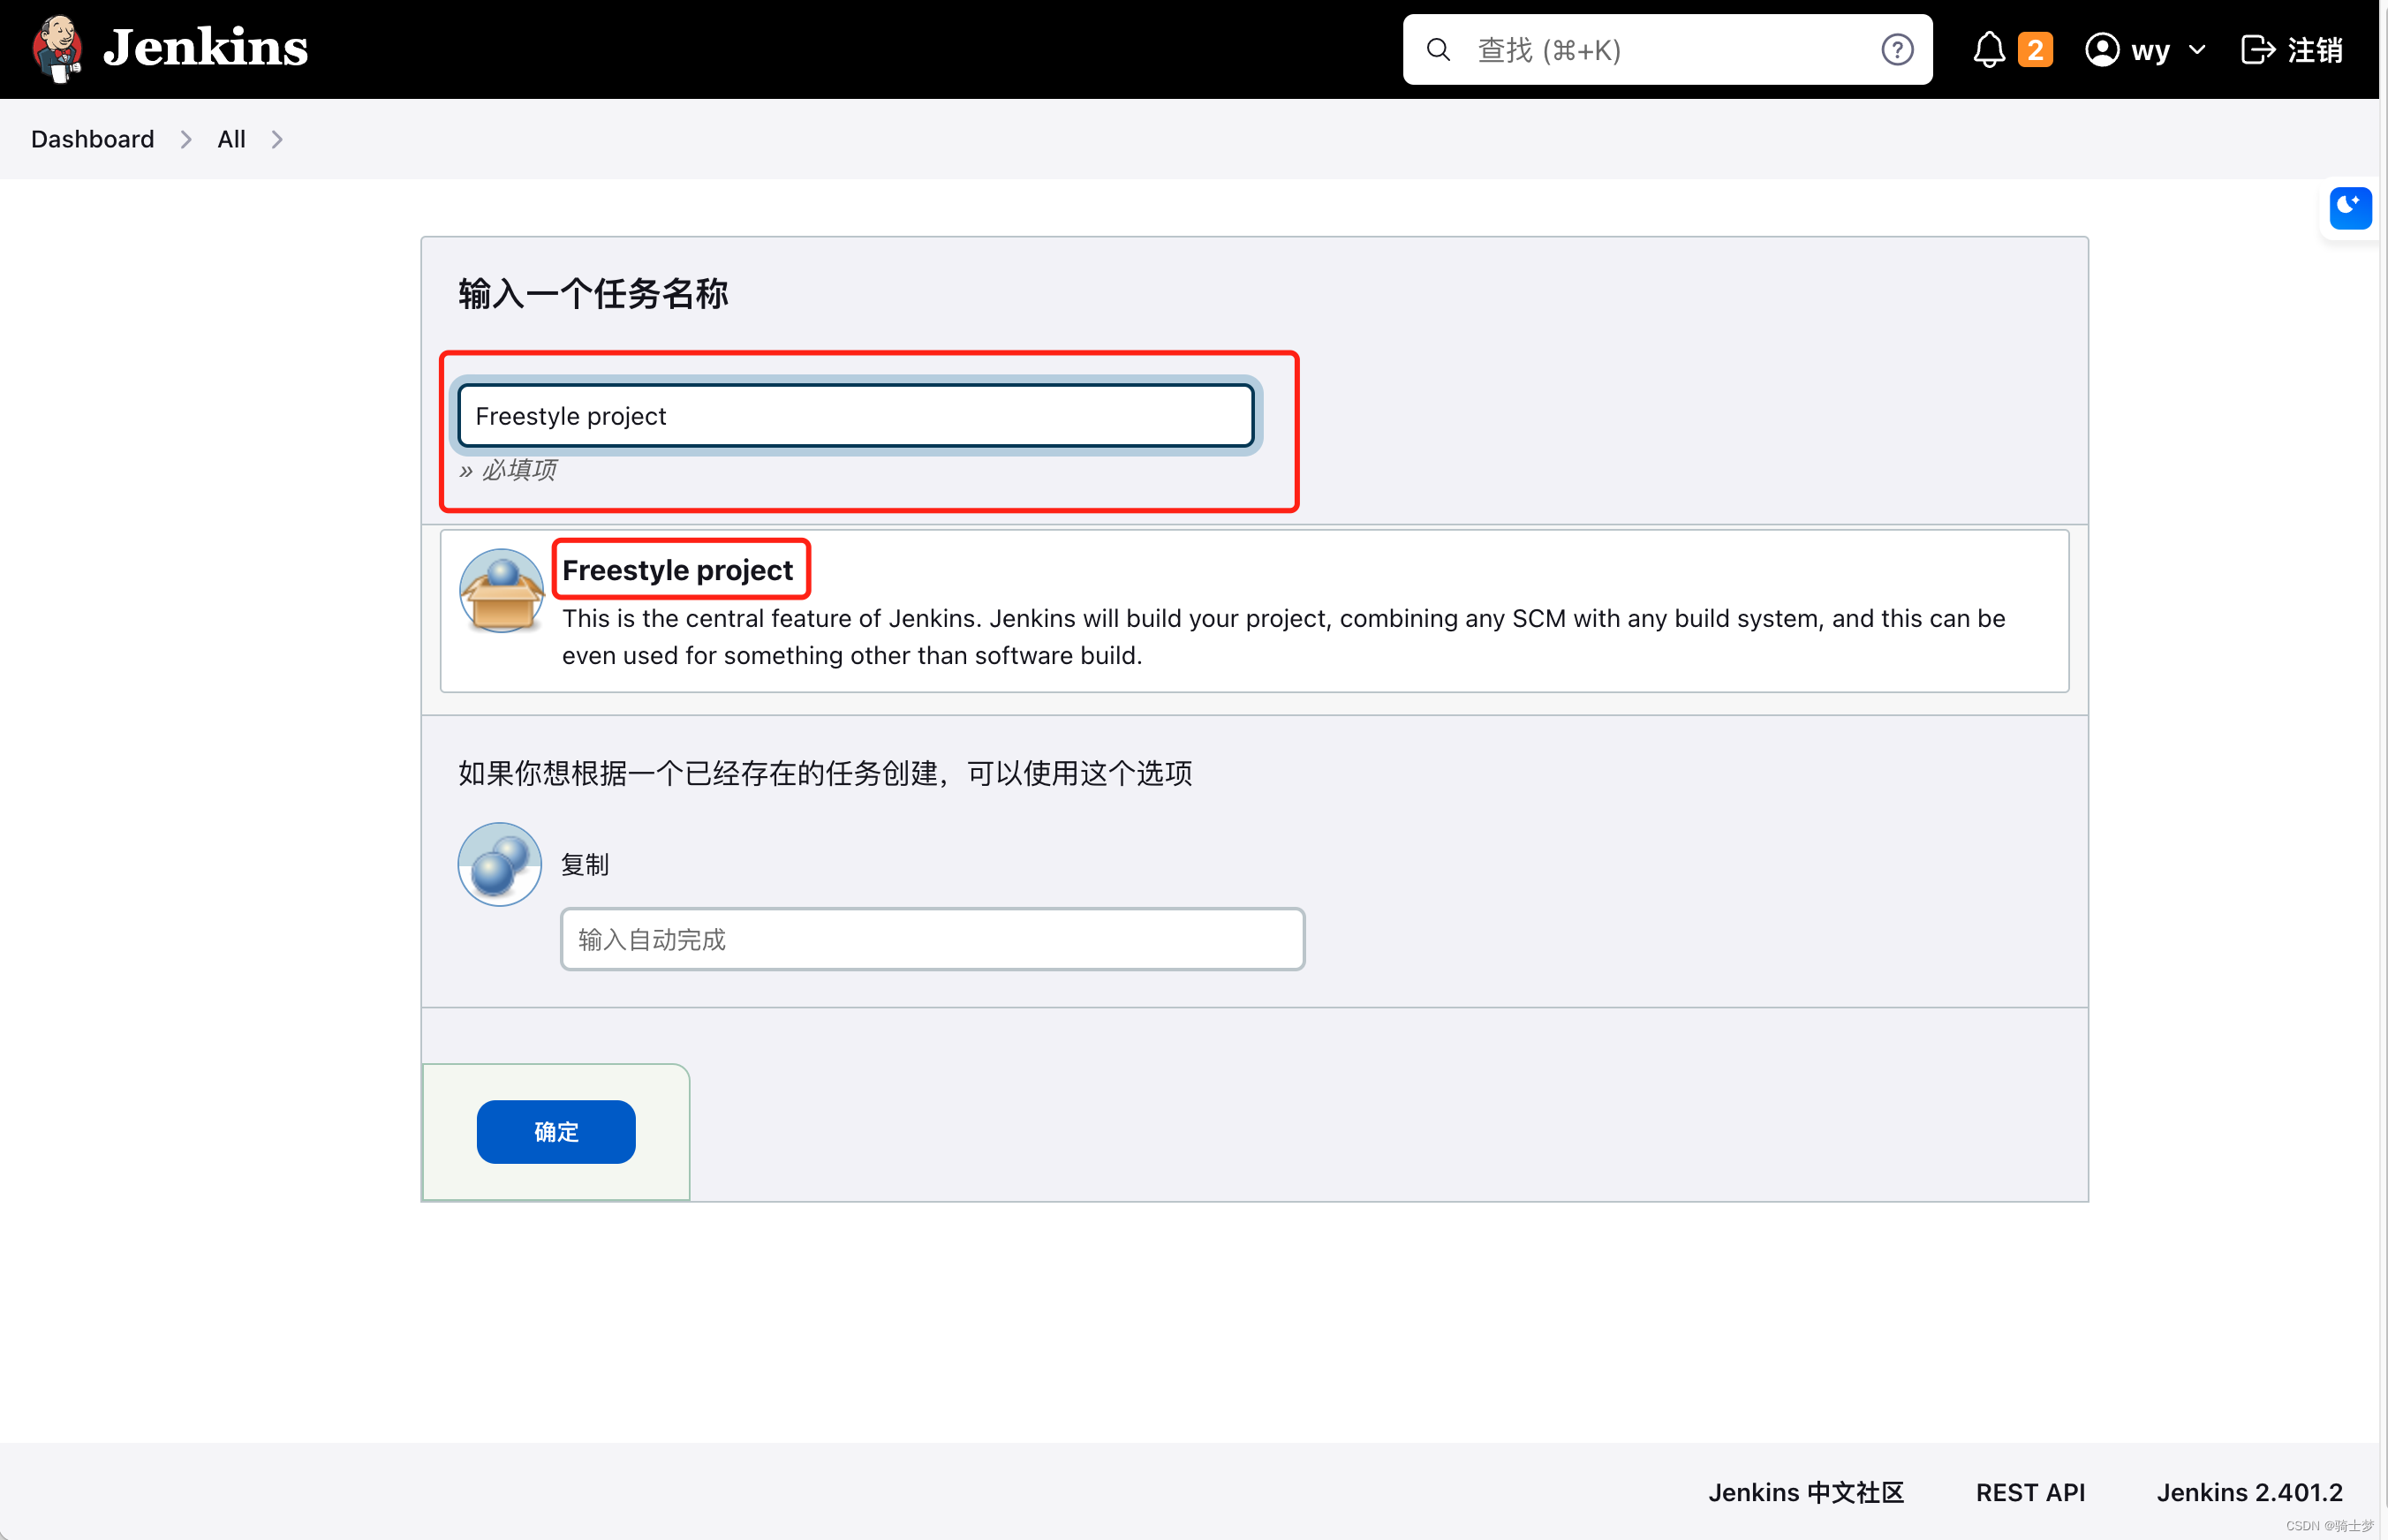Image resolution: width=2388 pixels, height=1540 pixels.
Task: Click the 输入一个任务名称 heading
Action: coord(593,294)
